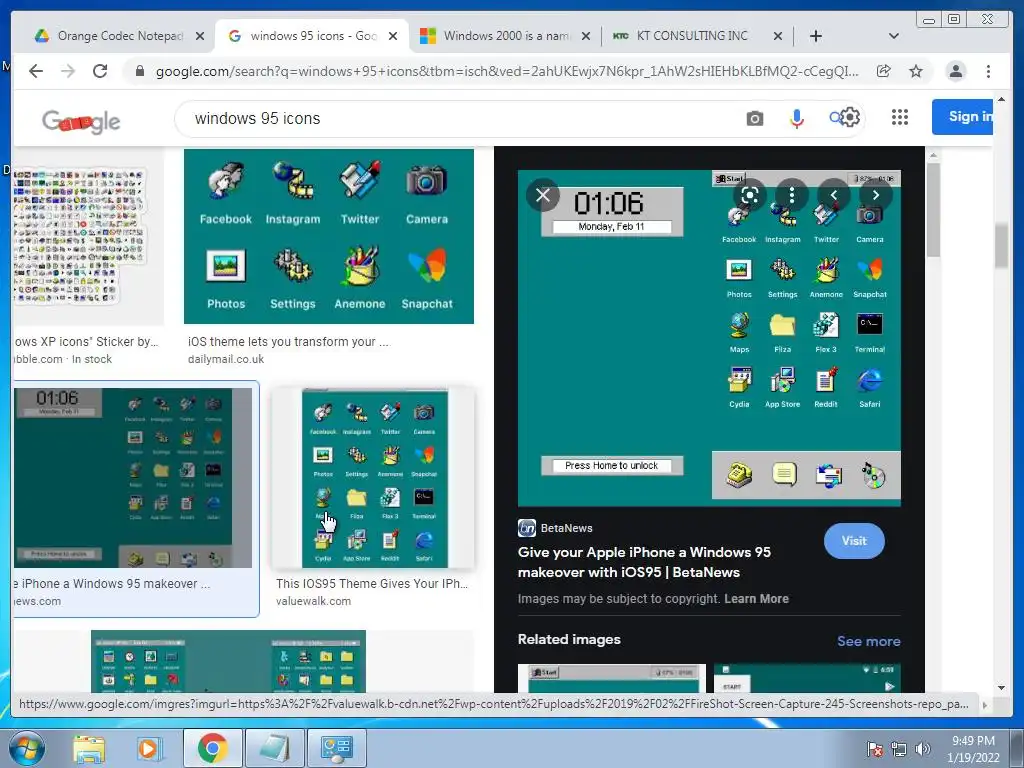Click the Sign in button

[x=963, y=117]
